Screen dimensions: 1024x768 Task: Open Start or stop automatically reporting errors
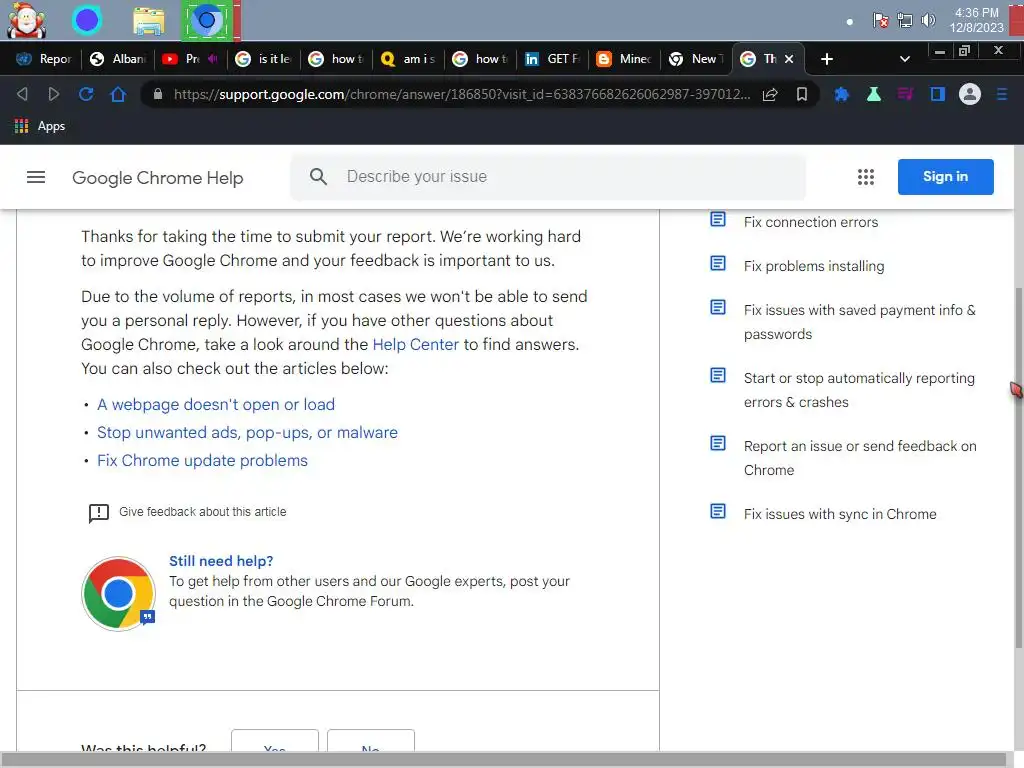[x=859, y=391]
